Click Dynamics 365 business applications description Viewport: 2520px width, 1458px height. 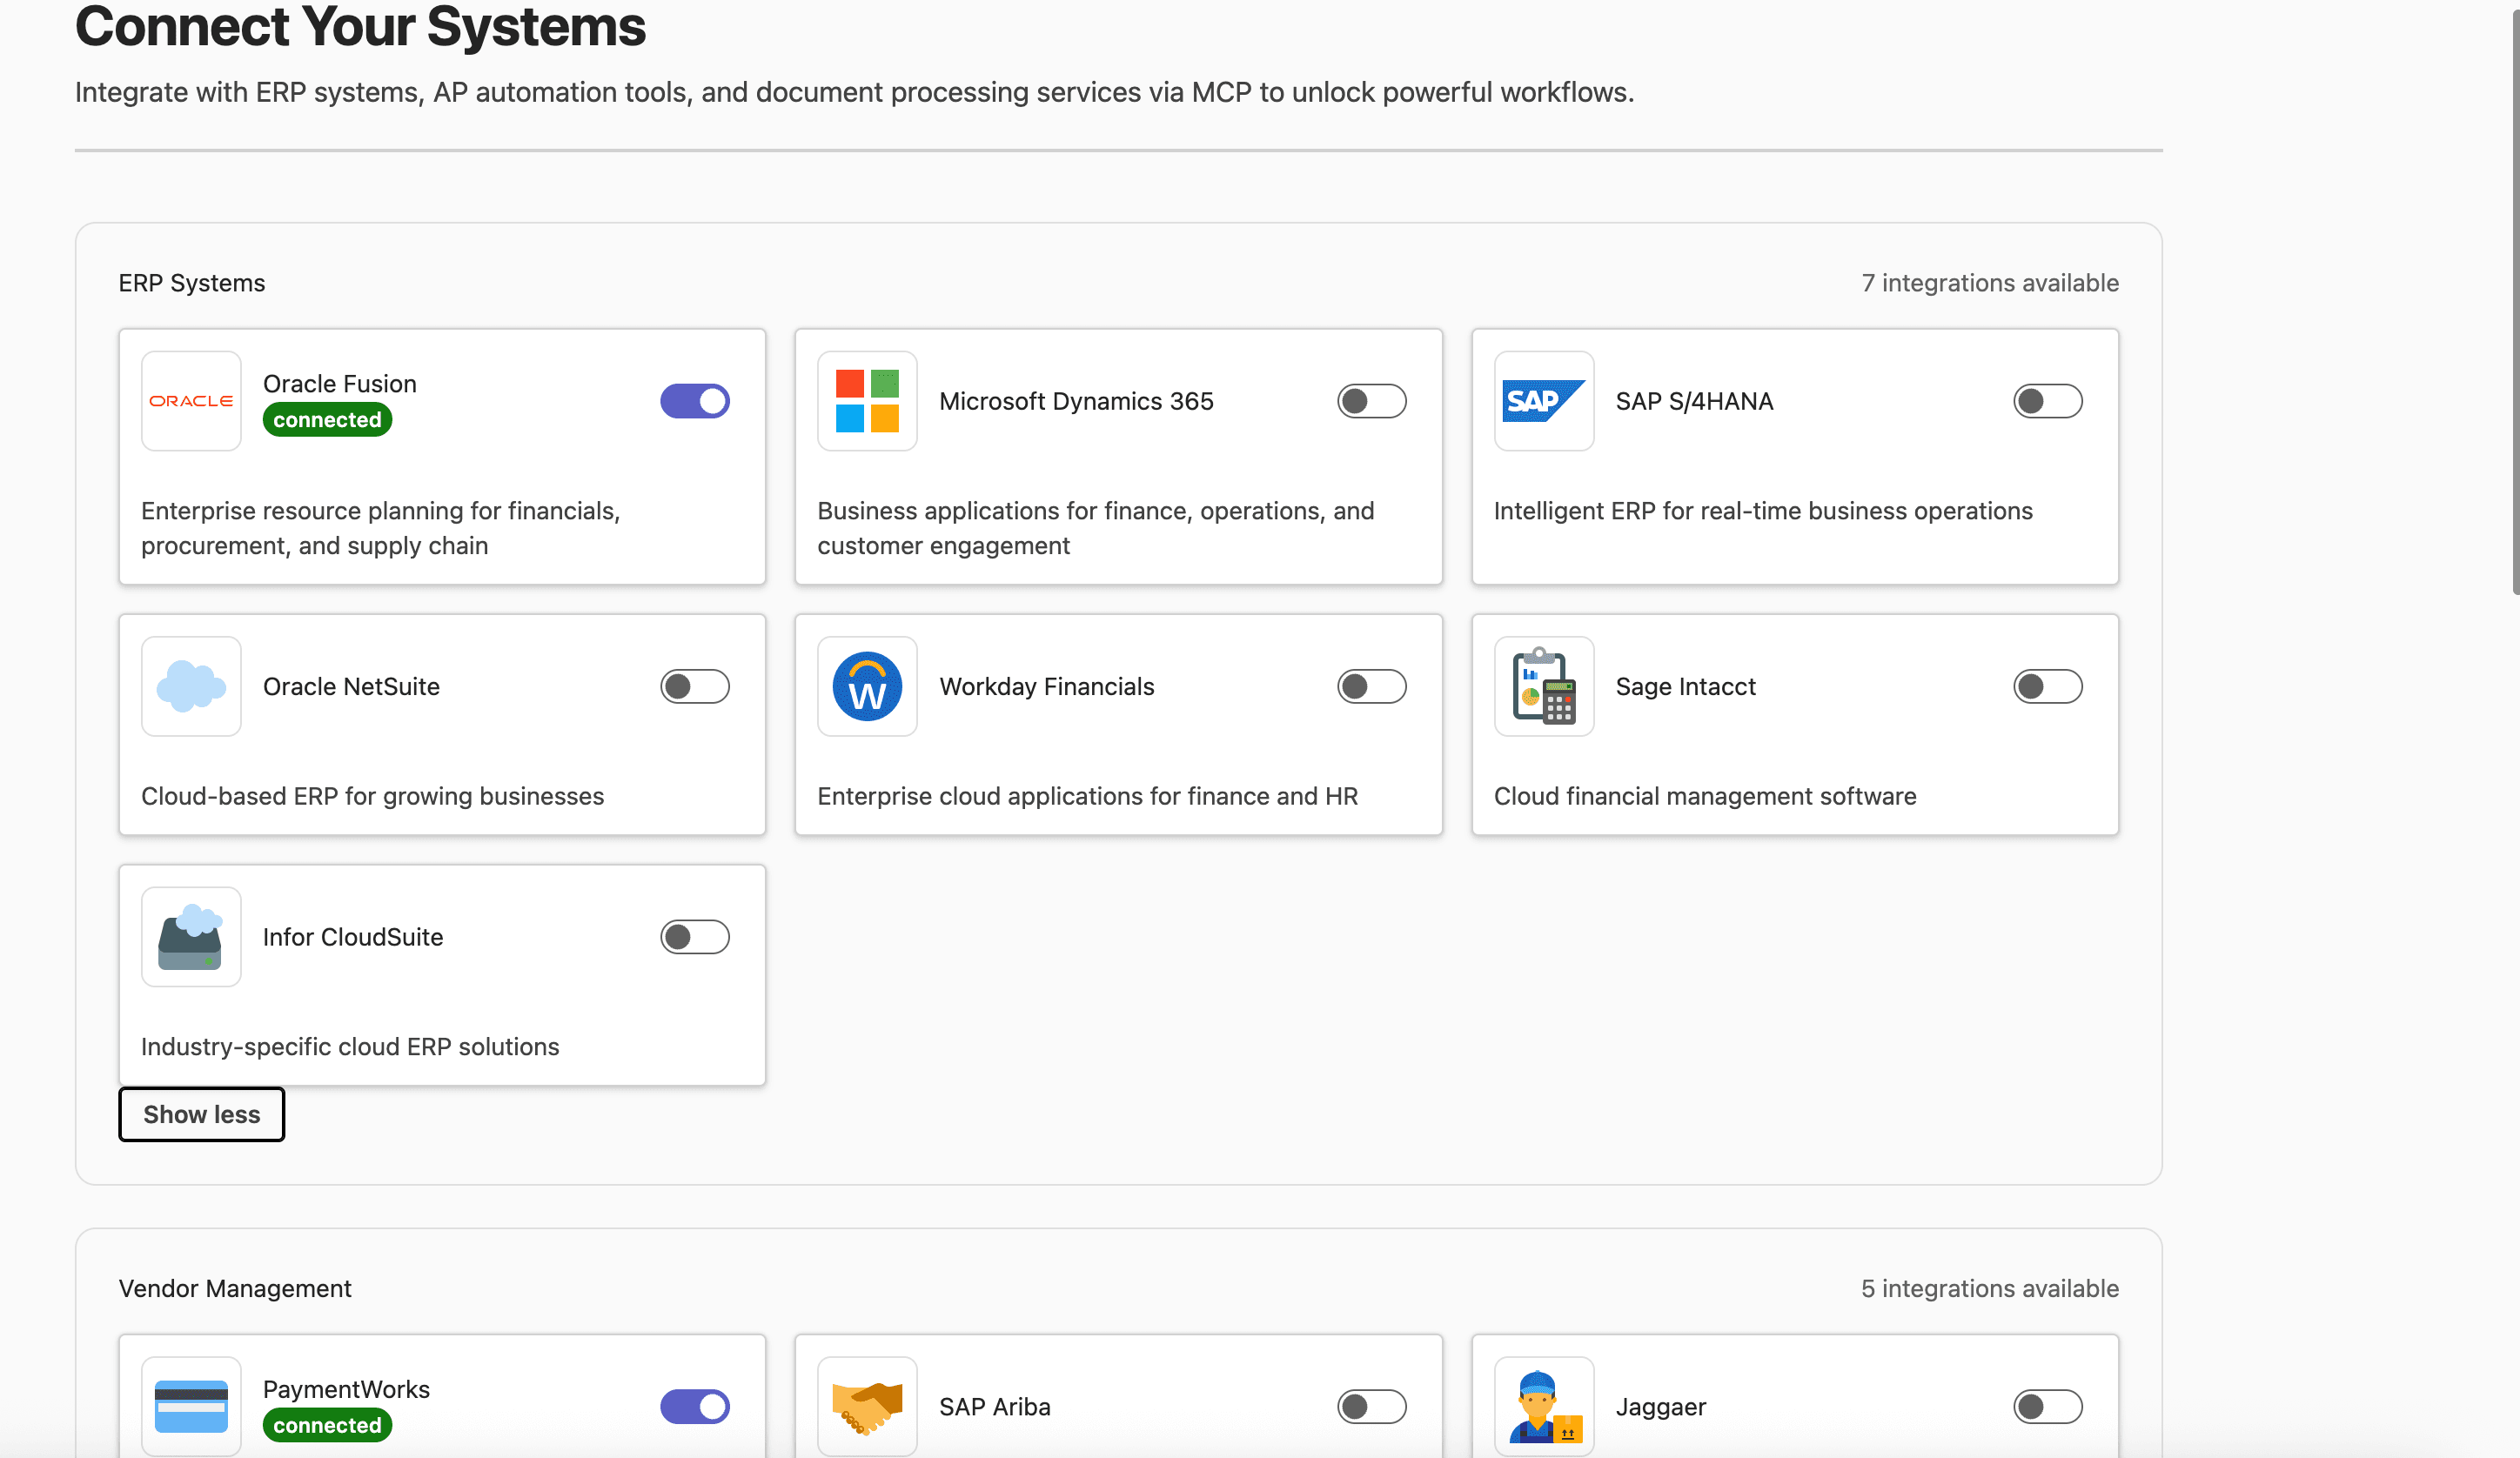[x=1096, y=528]
